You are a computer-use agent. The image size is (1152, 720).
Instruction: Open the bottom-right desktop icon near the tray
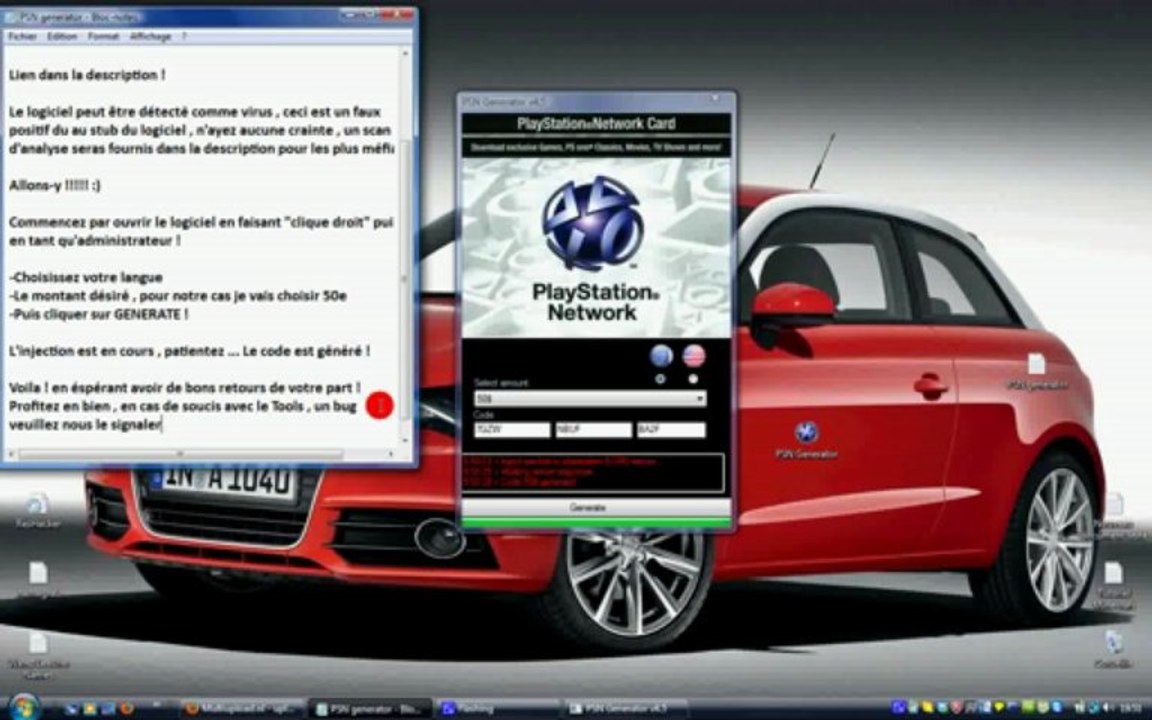point(1113,649)
